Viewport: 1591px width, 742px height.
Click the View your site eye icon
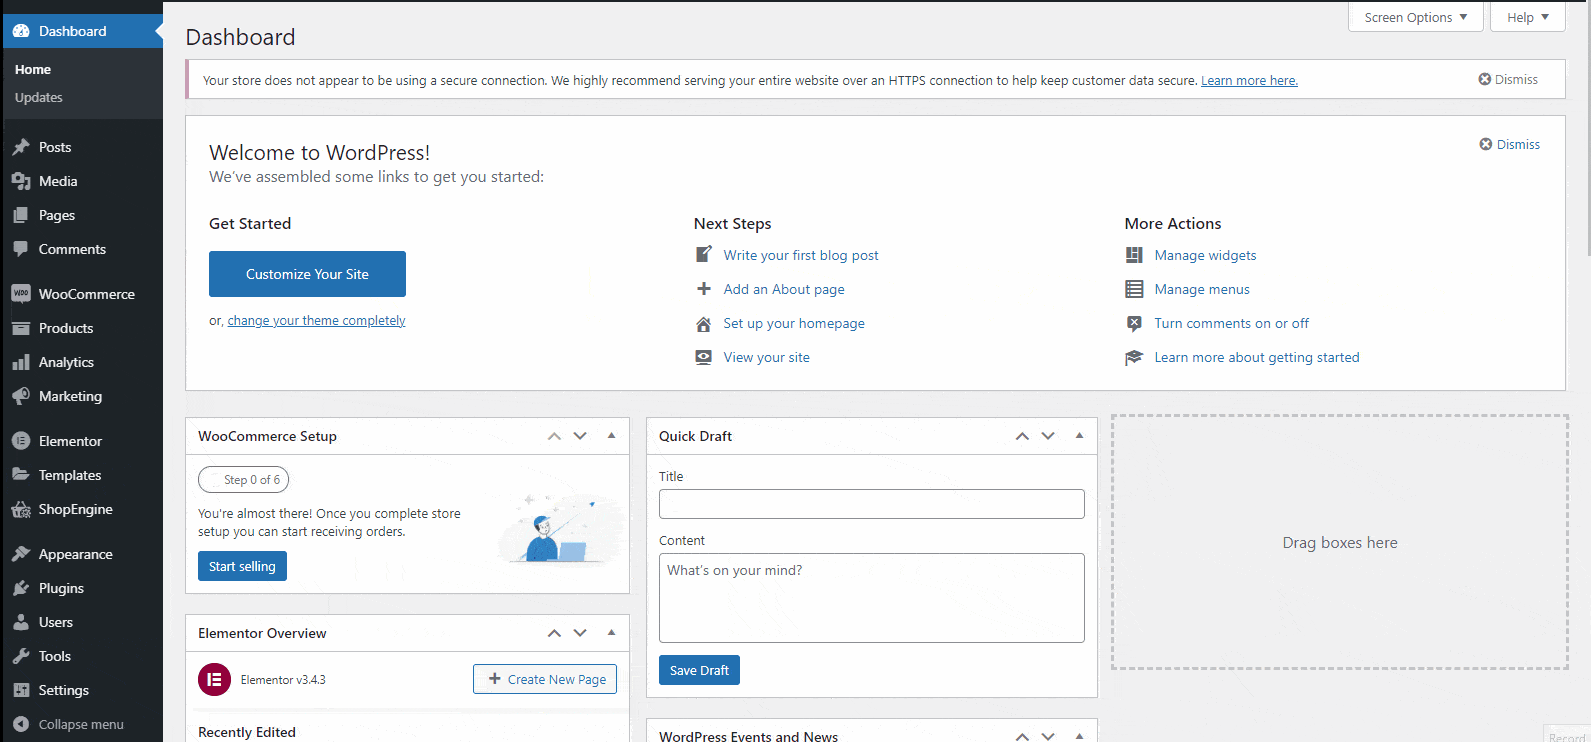(x=704, y=357)
